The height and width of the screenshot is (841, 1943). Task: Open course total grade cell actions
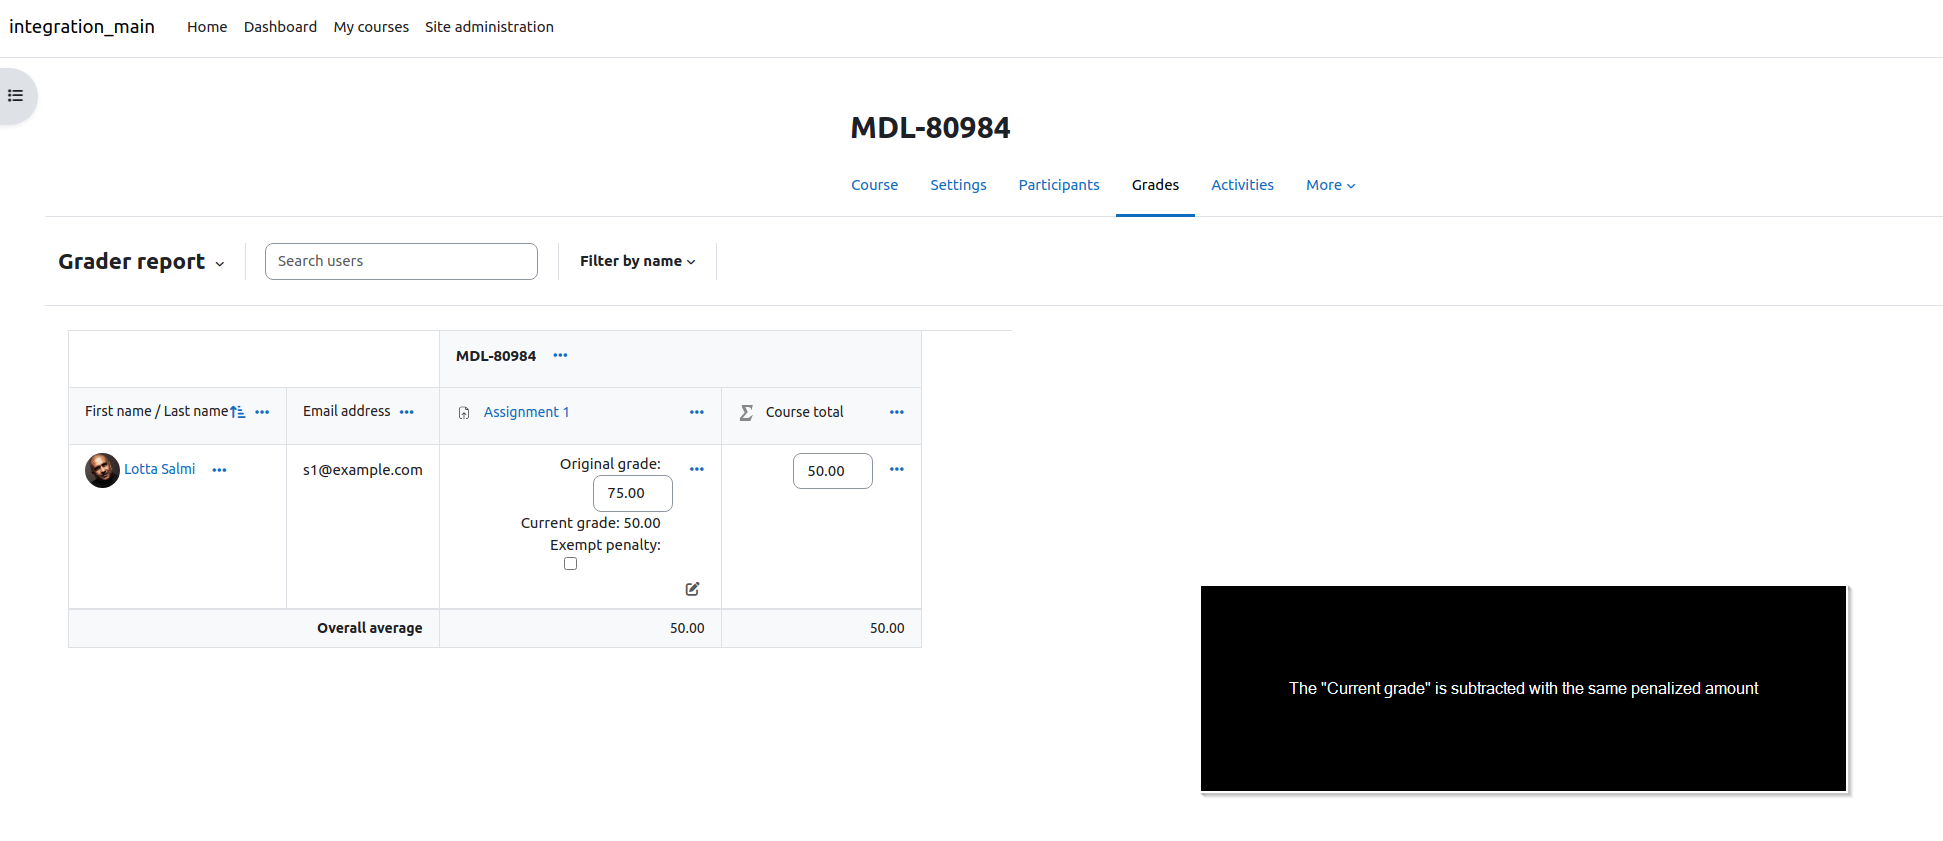pyautogui.click(x=897, y=469)
